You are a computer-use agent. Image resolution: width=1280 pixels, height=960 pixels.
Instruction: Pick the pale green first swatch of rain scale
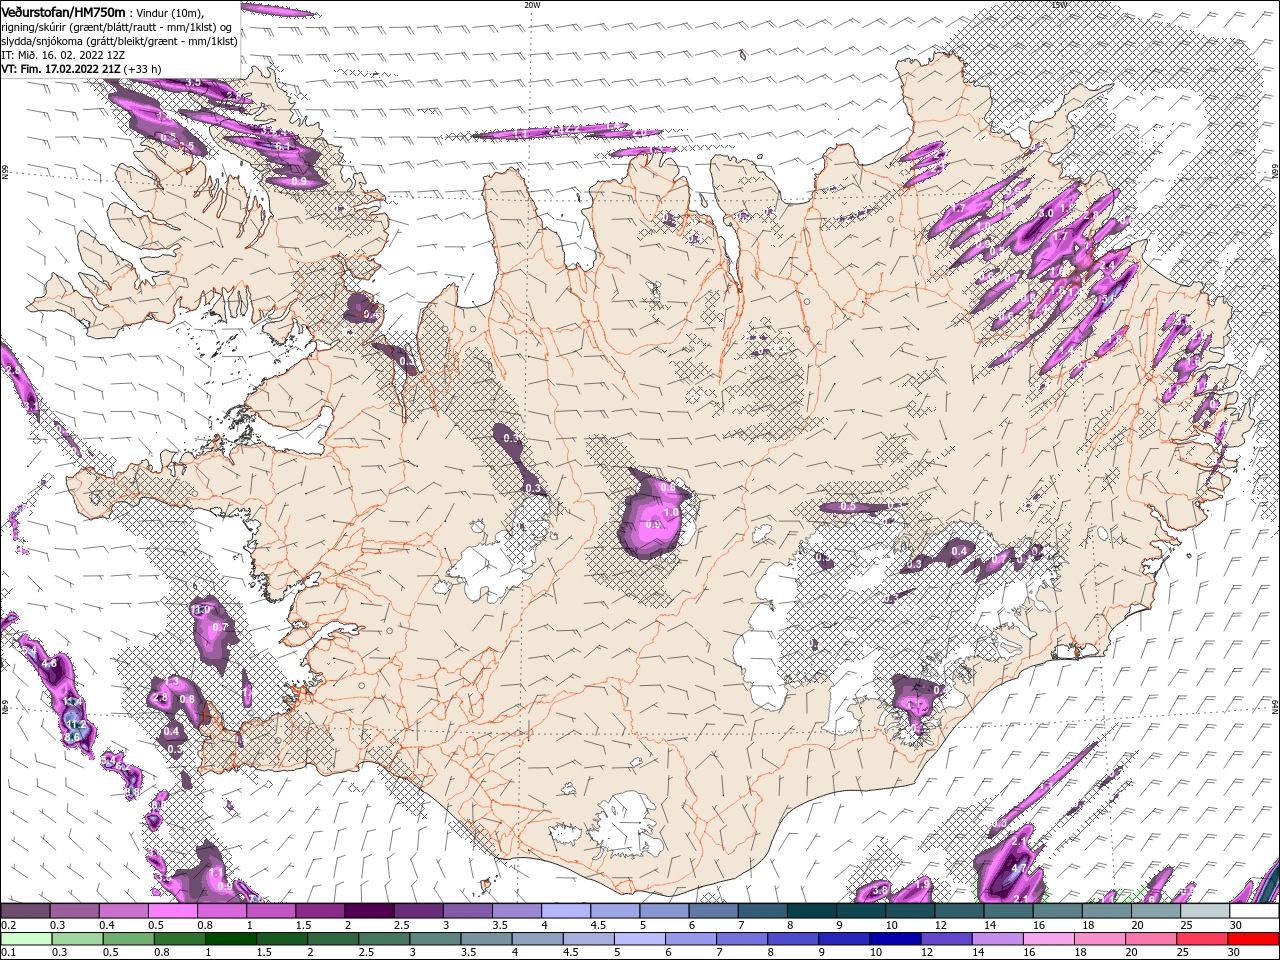click(x=25, y=939)
